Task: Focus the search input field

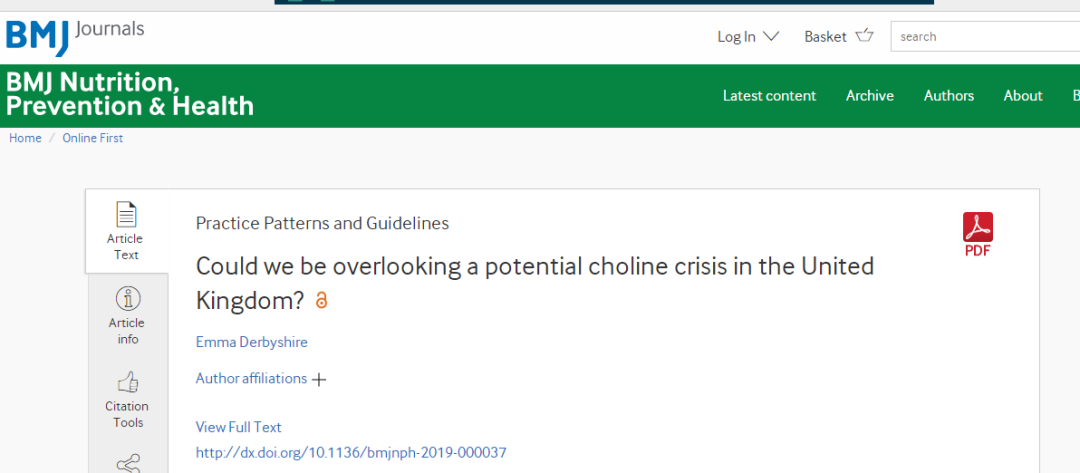Action: [x=985, y=36]
